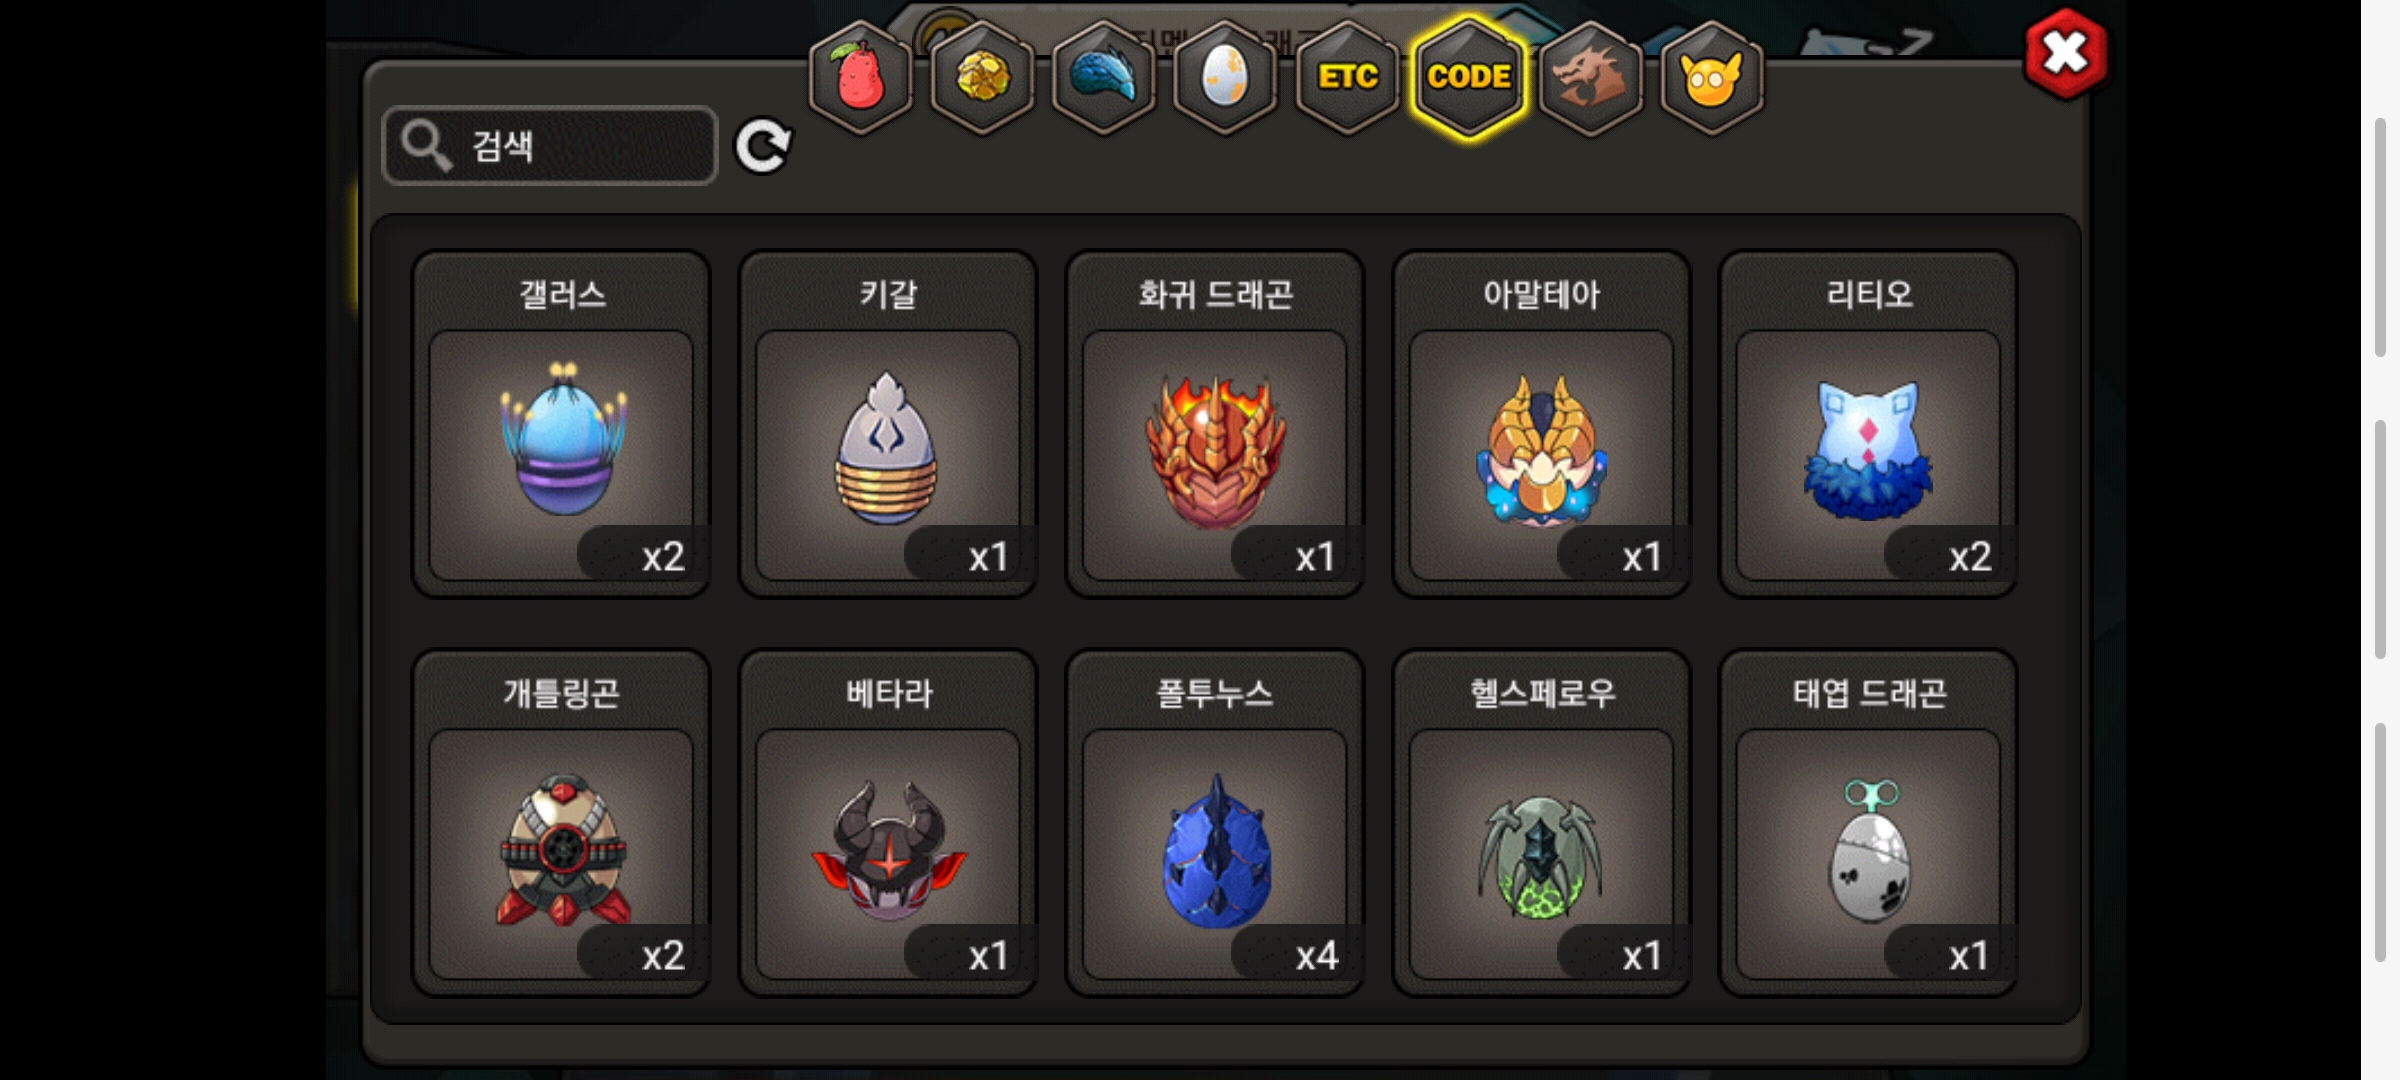Select the 리티오 egg card
Image resolution: width=2400 pixels, height=1080 pixels.
tap(1868, 424)
